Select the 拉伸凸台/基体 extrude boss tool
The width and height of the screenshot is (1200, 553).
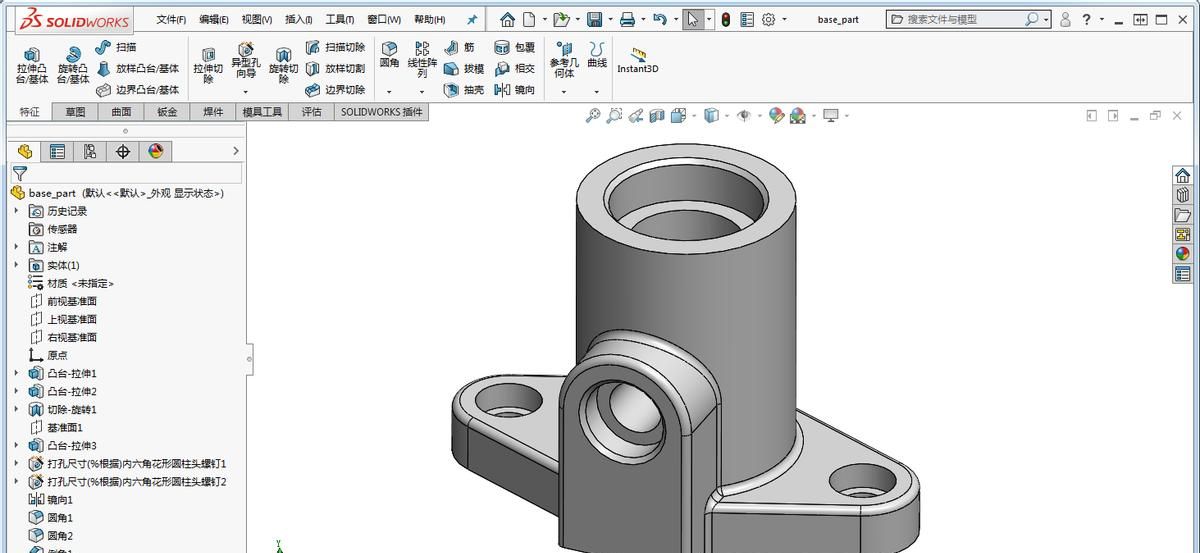32,66
